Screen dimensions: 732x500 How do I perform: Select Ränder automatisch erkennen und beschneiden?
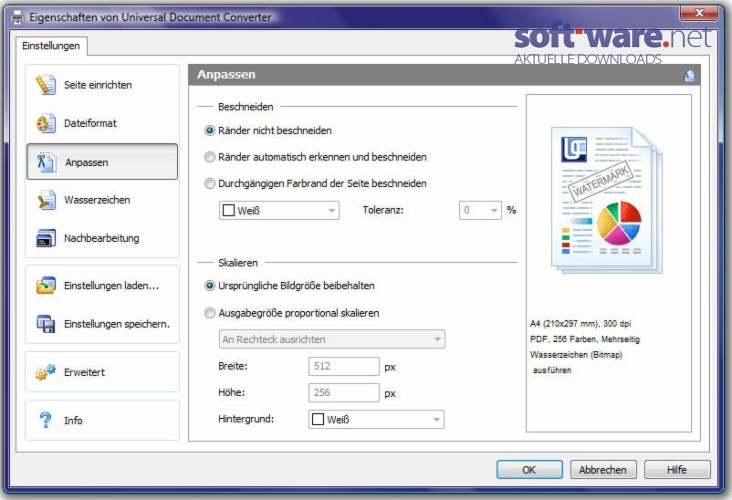tap(316, 157)
